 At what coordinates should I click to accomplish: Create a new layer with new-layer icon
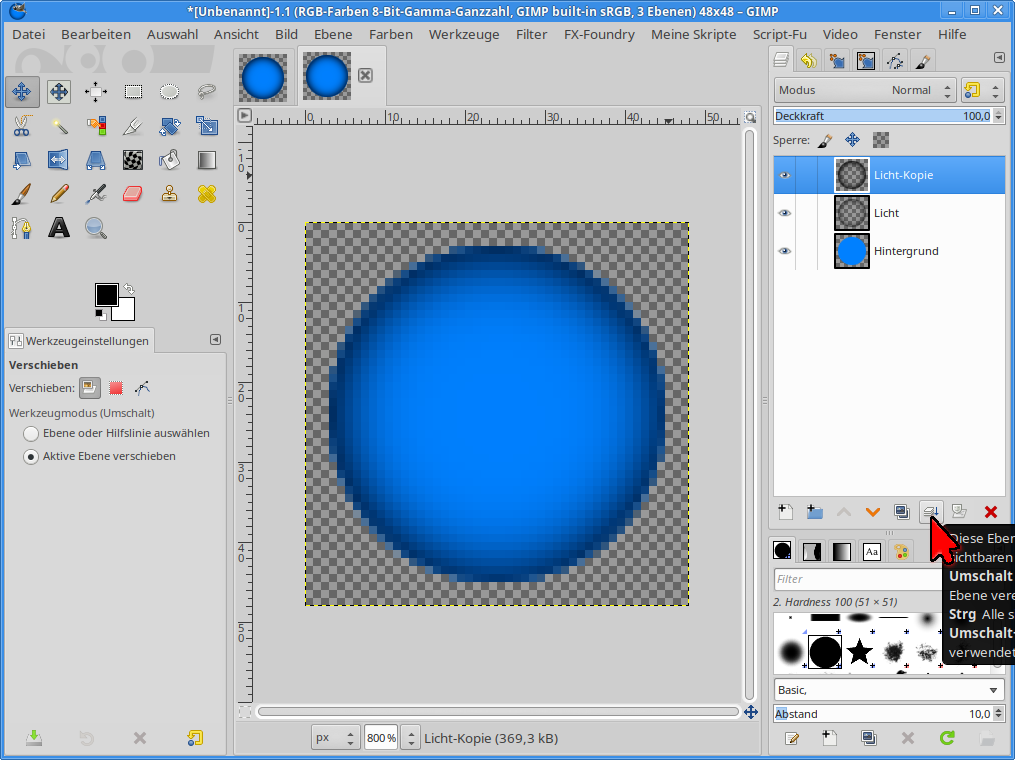click(785, 512)
